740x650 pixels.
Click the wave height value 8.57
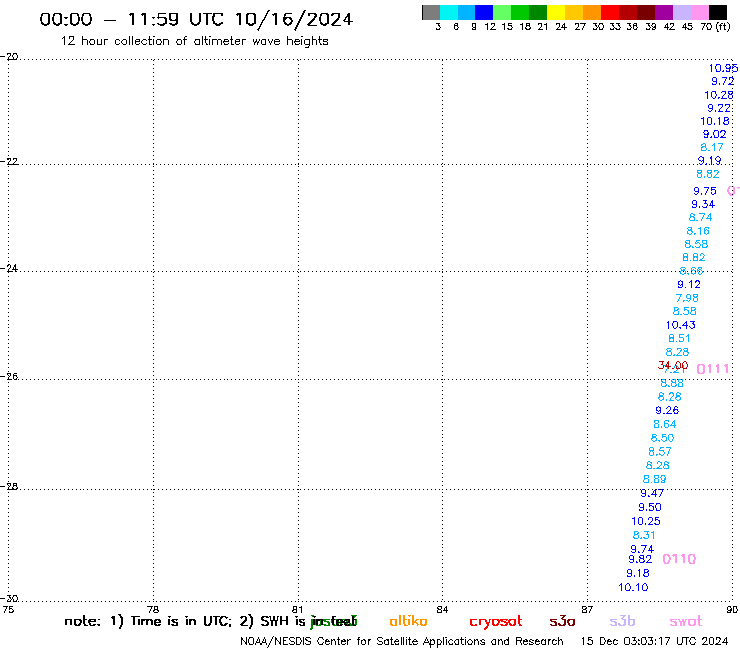coord(659,452)
